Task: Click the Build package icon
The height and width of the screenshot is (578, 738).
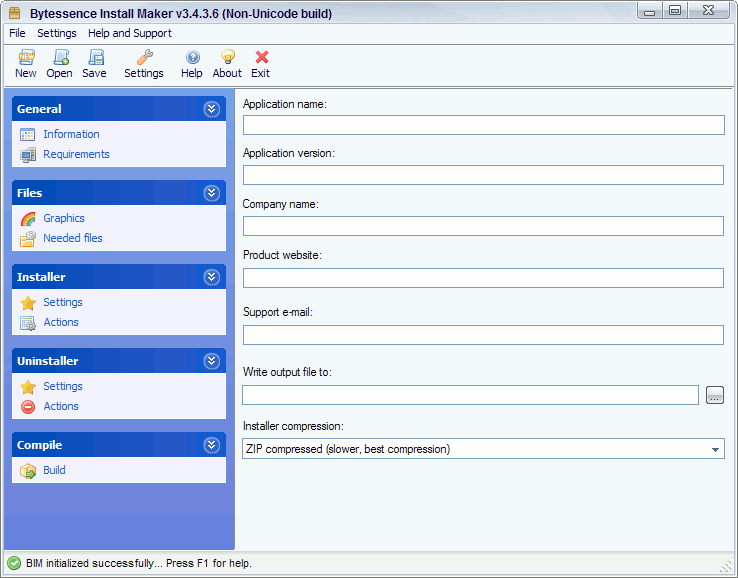Action: point(28,471)
